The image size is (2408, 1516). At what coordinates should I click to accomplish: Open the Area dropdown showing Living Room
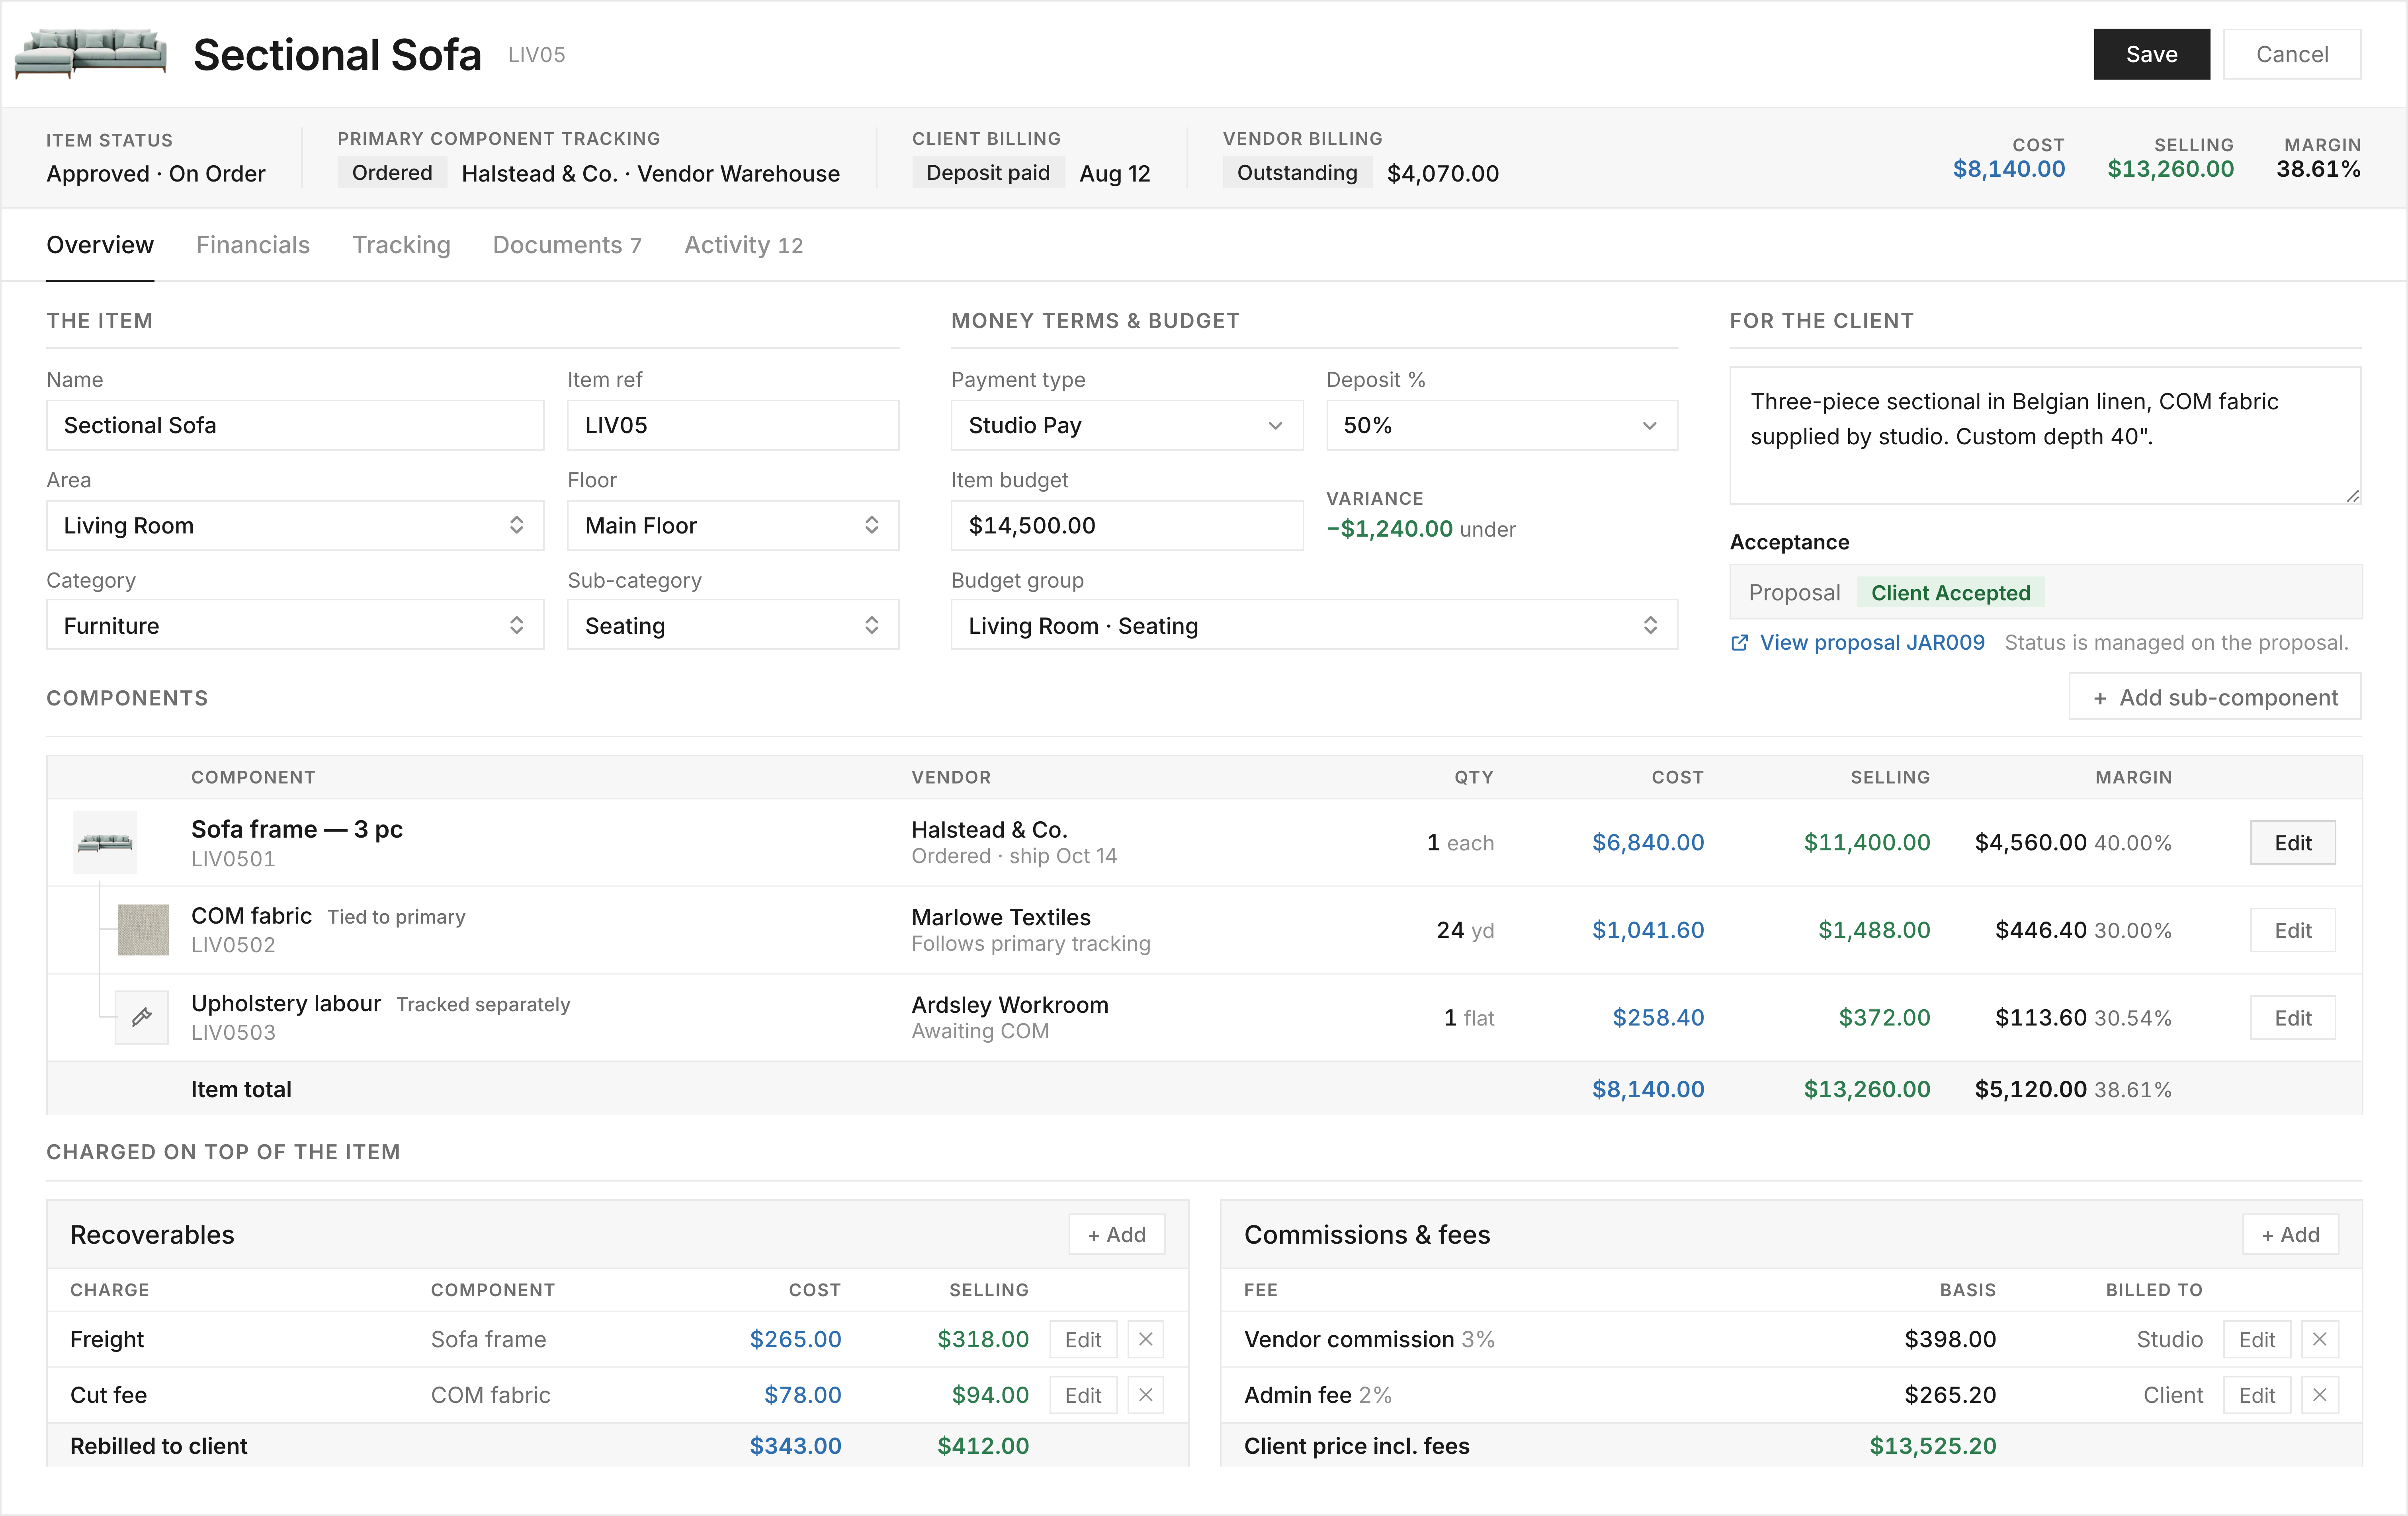pyautogui.click(x=295, y=525)
